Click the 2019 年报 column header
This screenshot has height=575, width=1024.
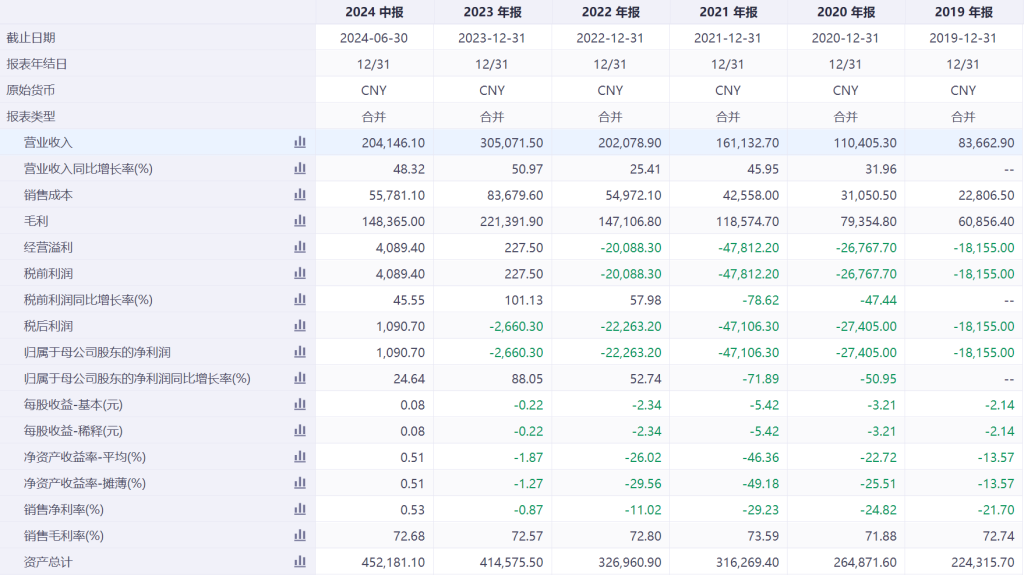coord(963,12)
